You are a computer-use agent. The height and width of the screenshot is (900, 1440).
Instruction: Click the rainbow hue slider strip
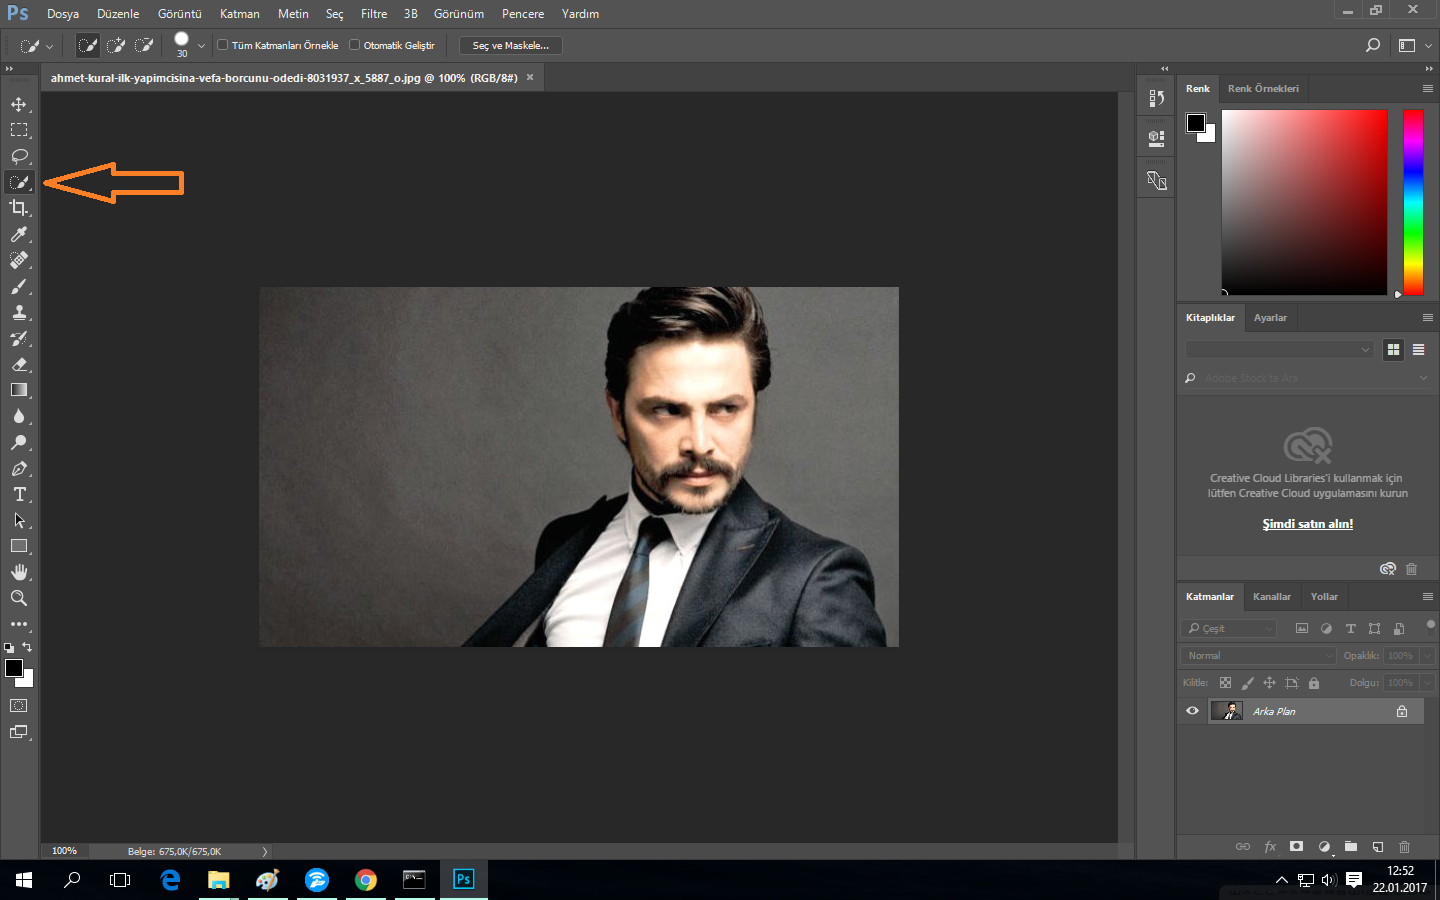(1412, 202)
